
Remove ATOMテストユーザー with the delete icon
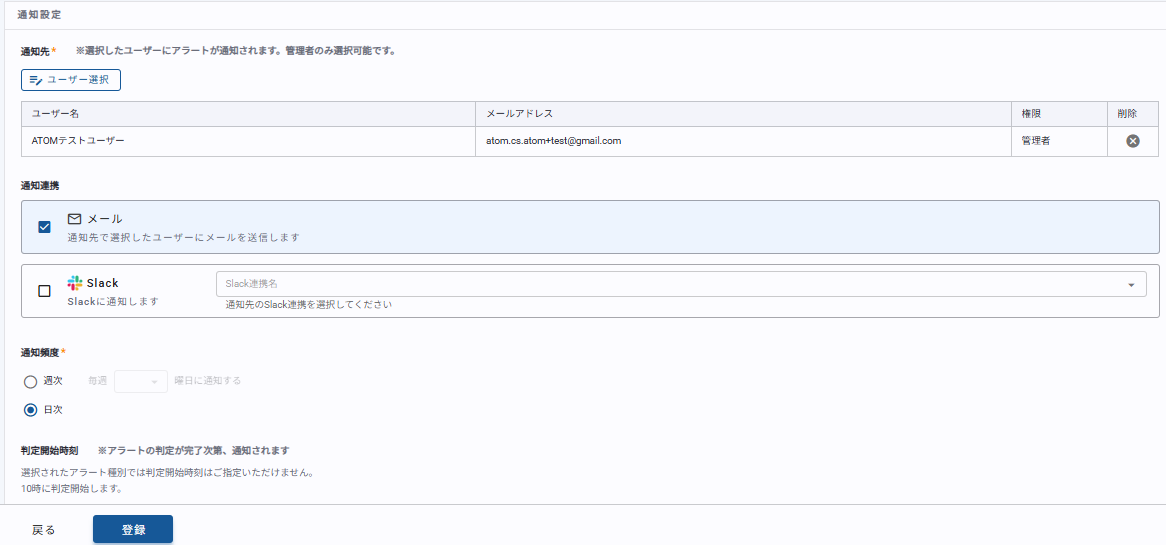1132,141
